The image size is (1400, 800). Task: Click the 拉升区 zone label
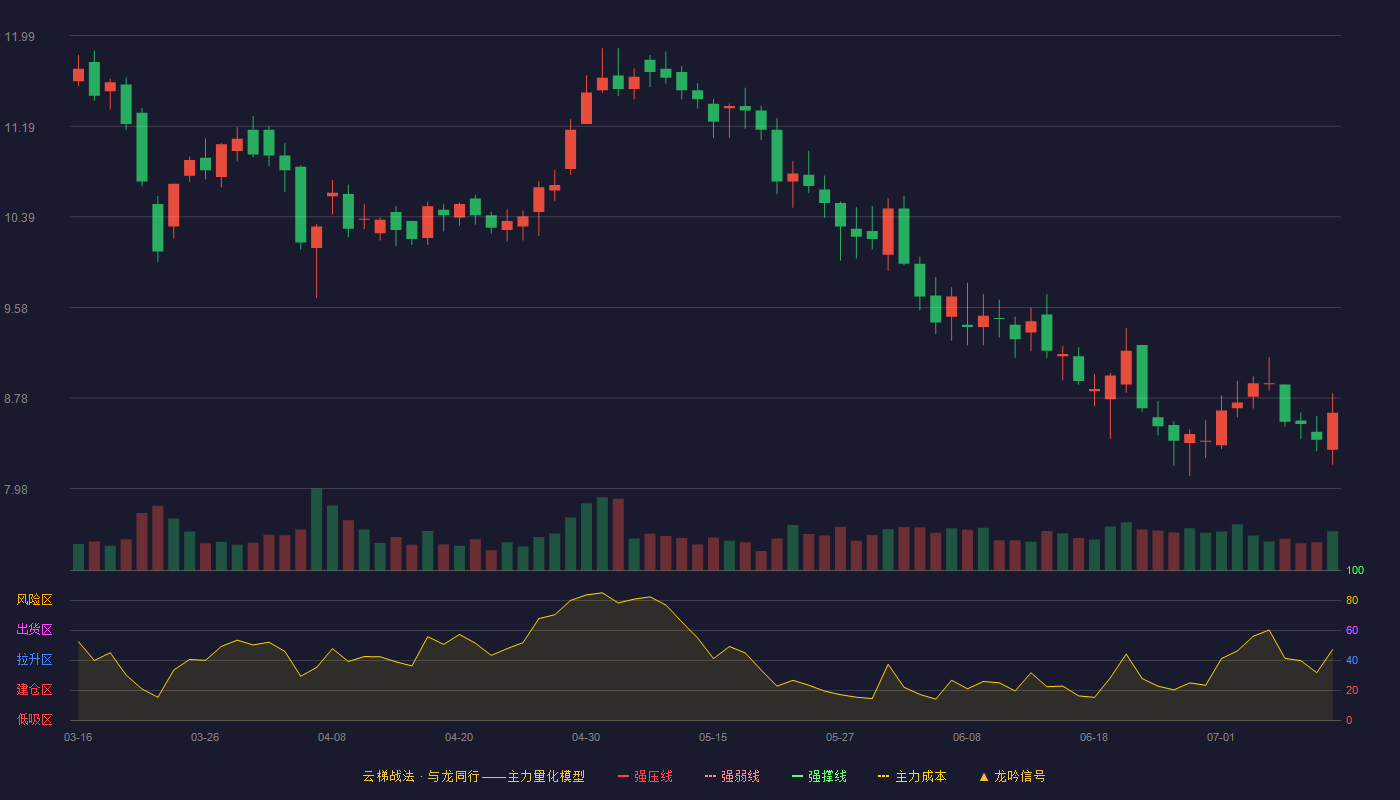[x=34, y=660]
